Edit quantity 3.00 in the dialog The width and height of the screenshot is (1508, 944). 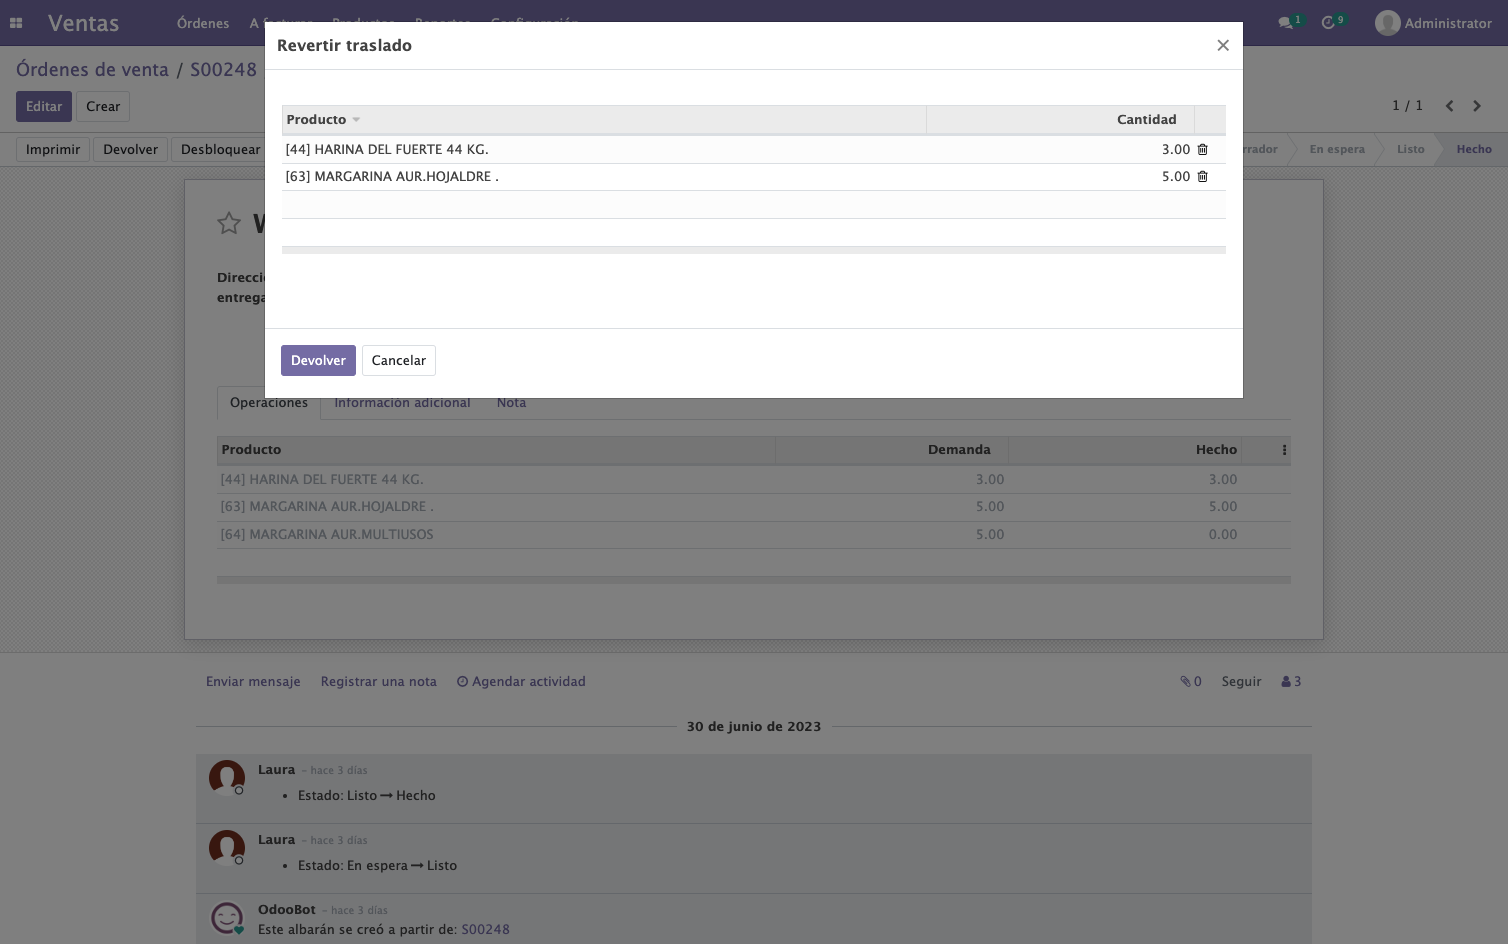coord(1175,149)
